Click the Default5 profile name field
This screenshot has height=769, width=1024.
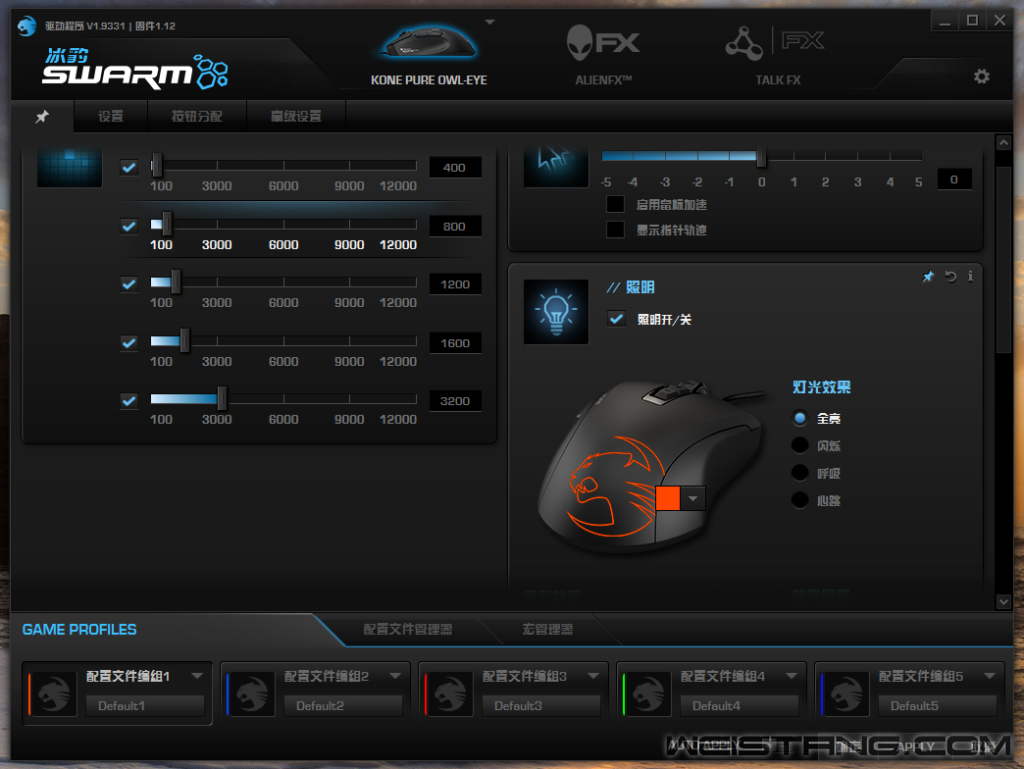[937, 706]
